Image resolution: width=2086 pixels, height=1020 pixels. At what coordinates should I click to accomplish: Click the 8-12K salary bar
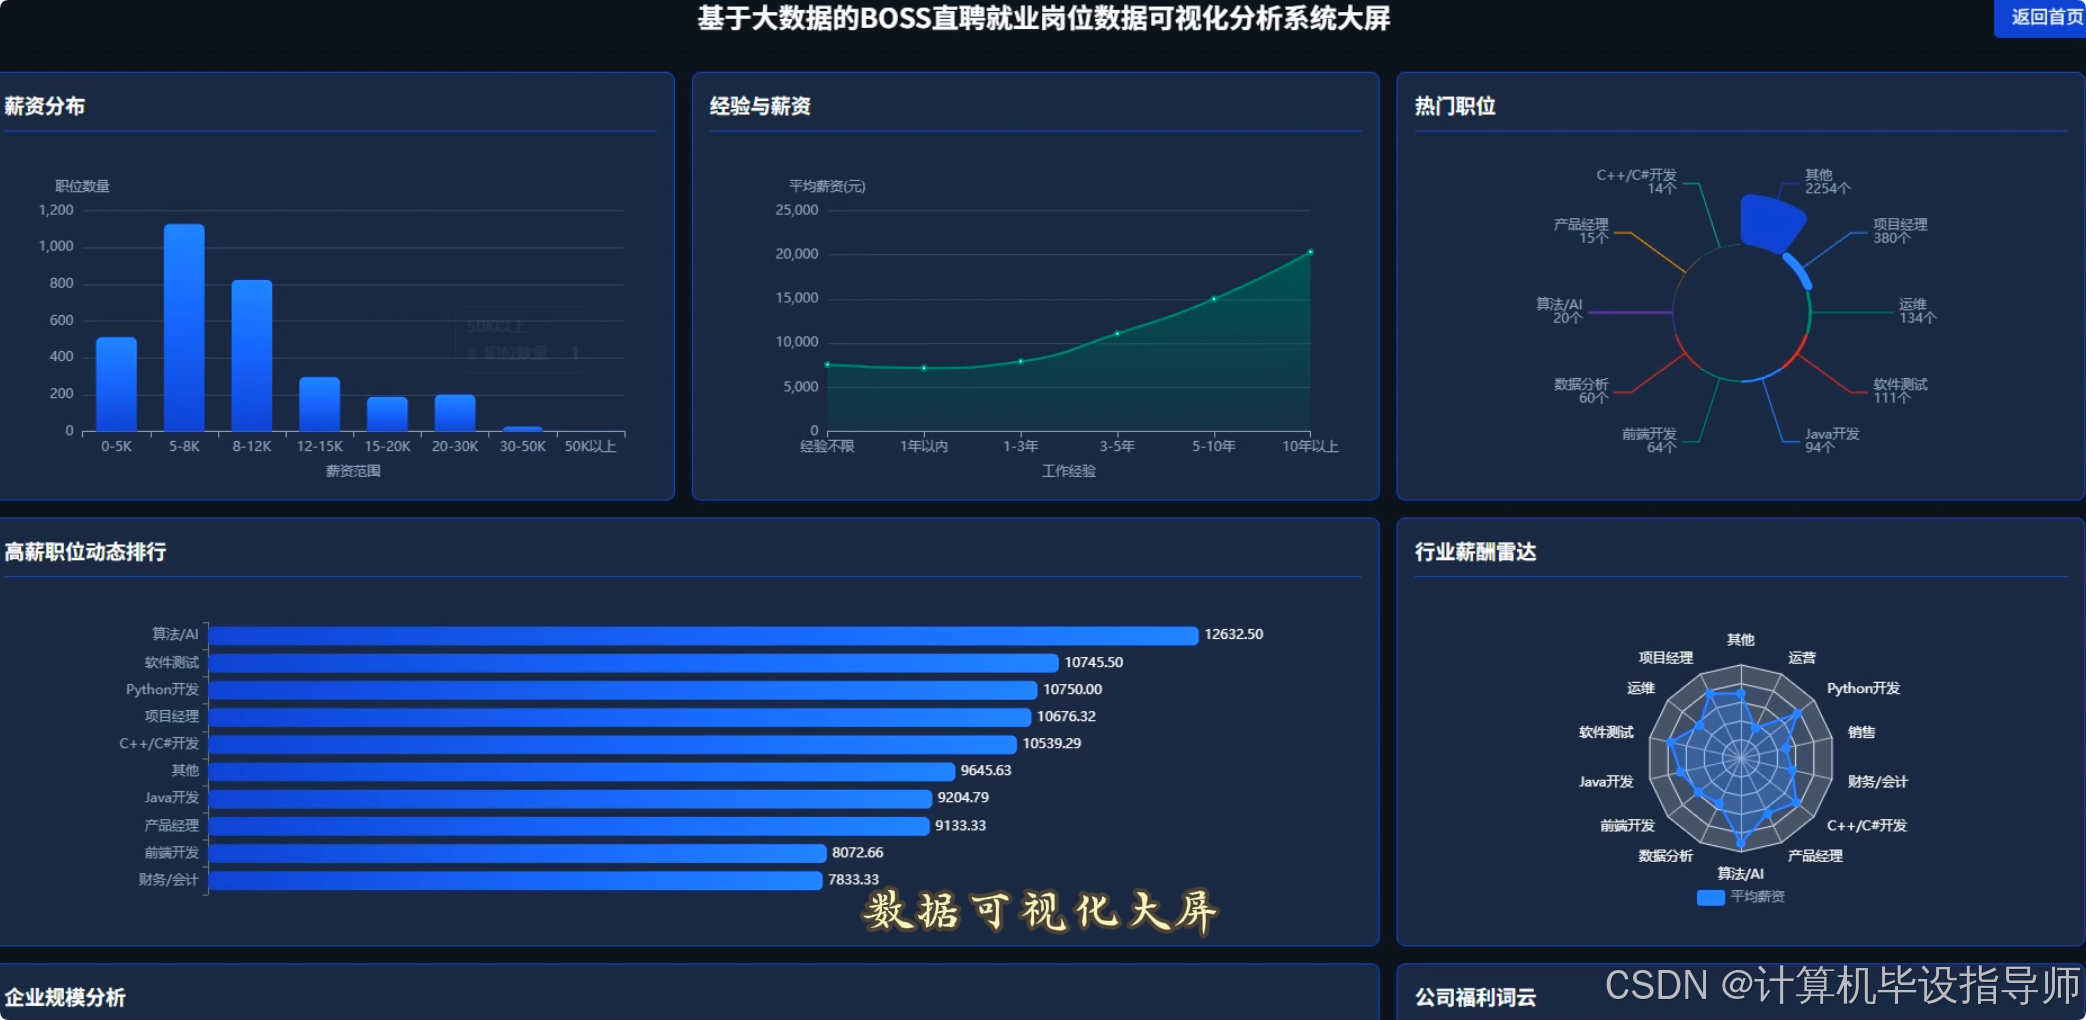tap(252, 356)
